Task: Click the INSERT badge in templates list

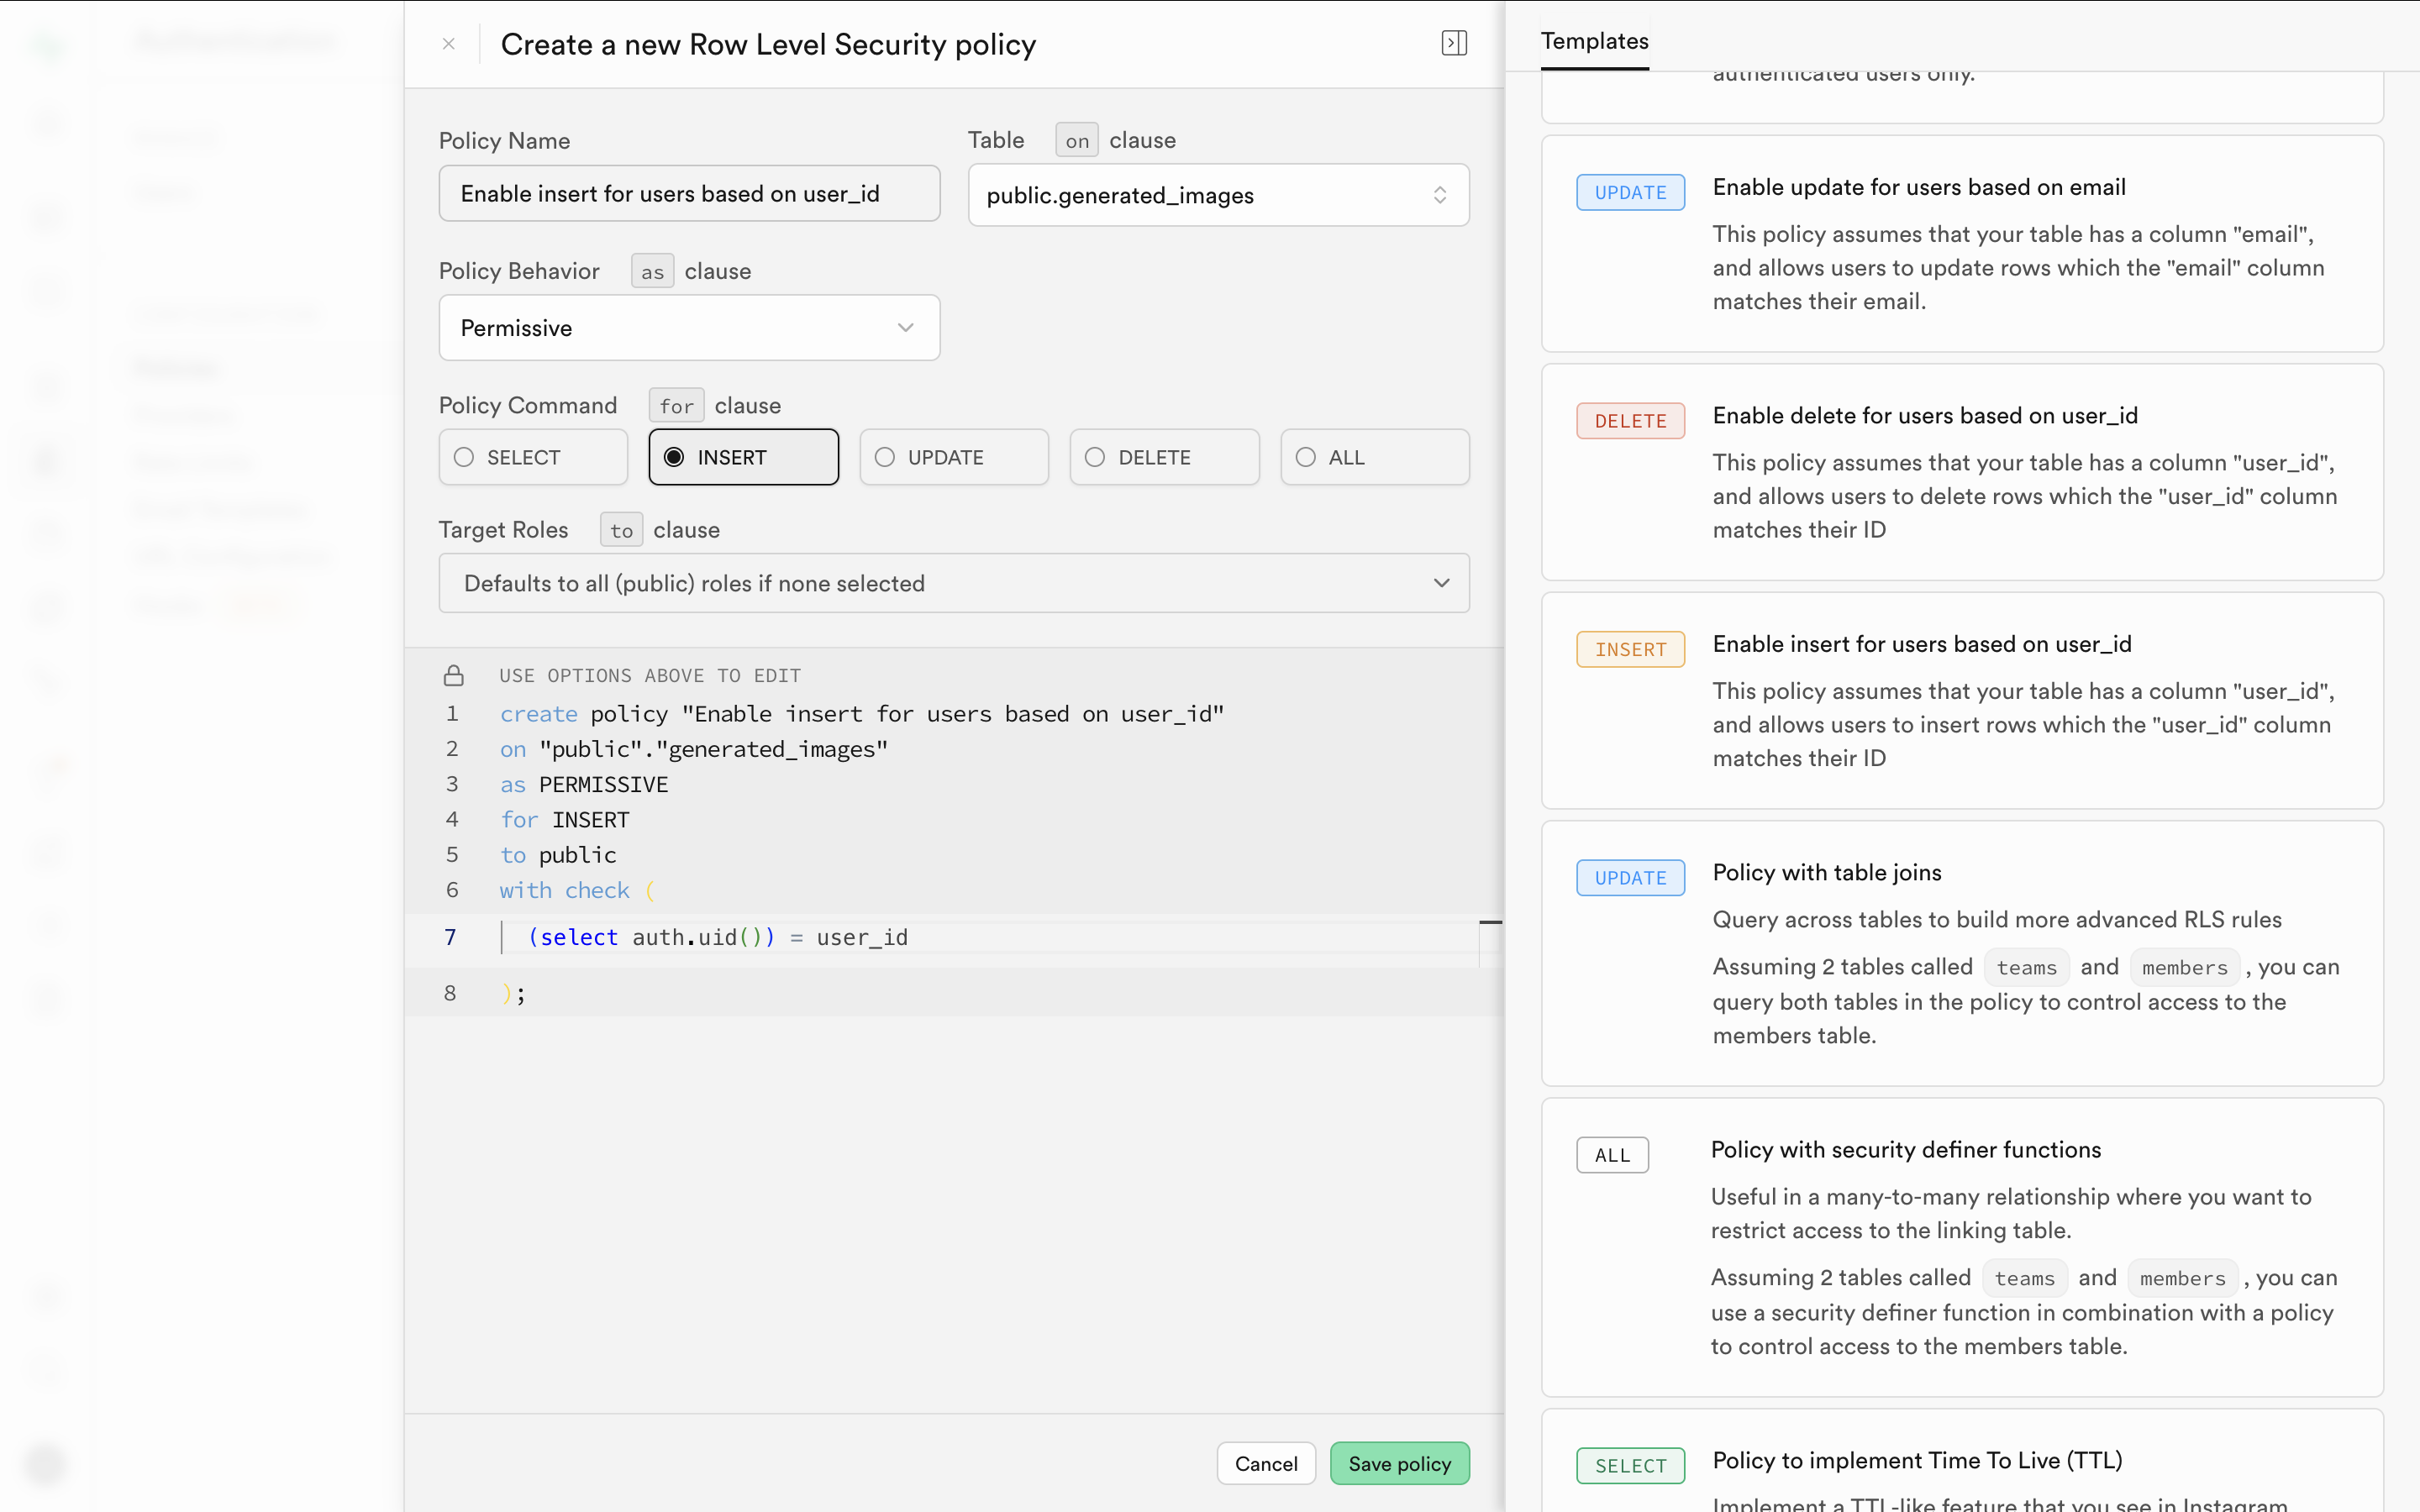Action: pos(1630,649)
